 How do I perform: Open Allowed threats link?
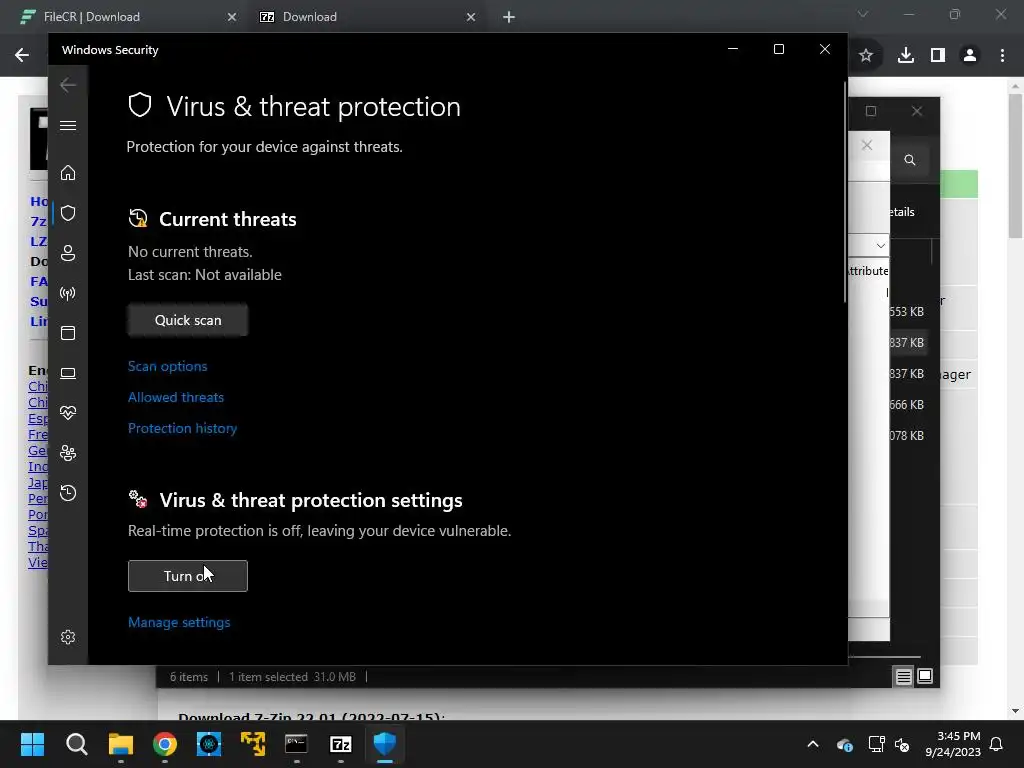(x=176, y=397)
